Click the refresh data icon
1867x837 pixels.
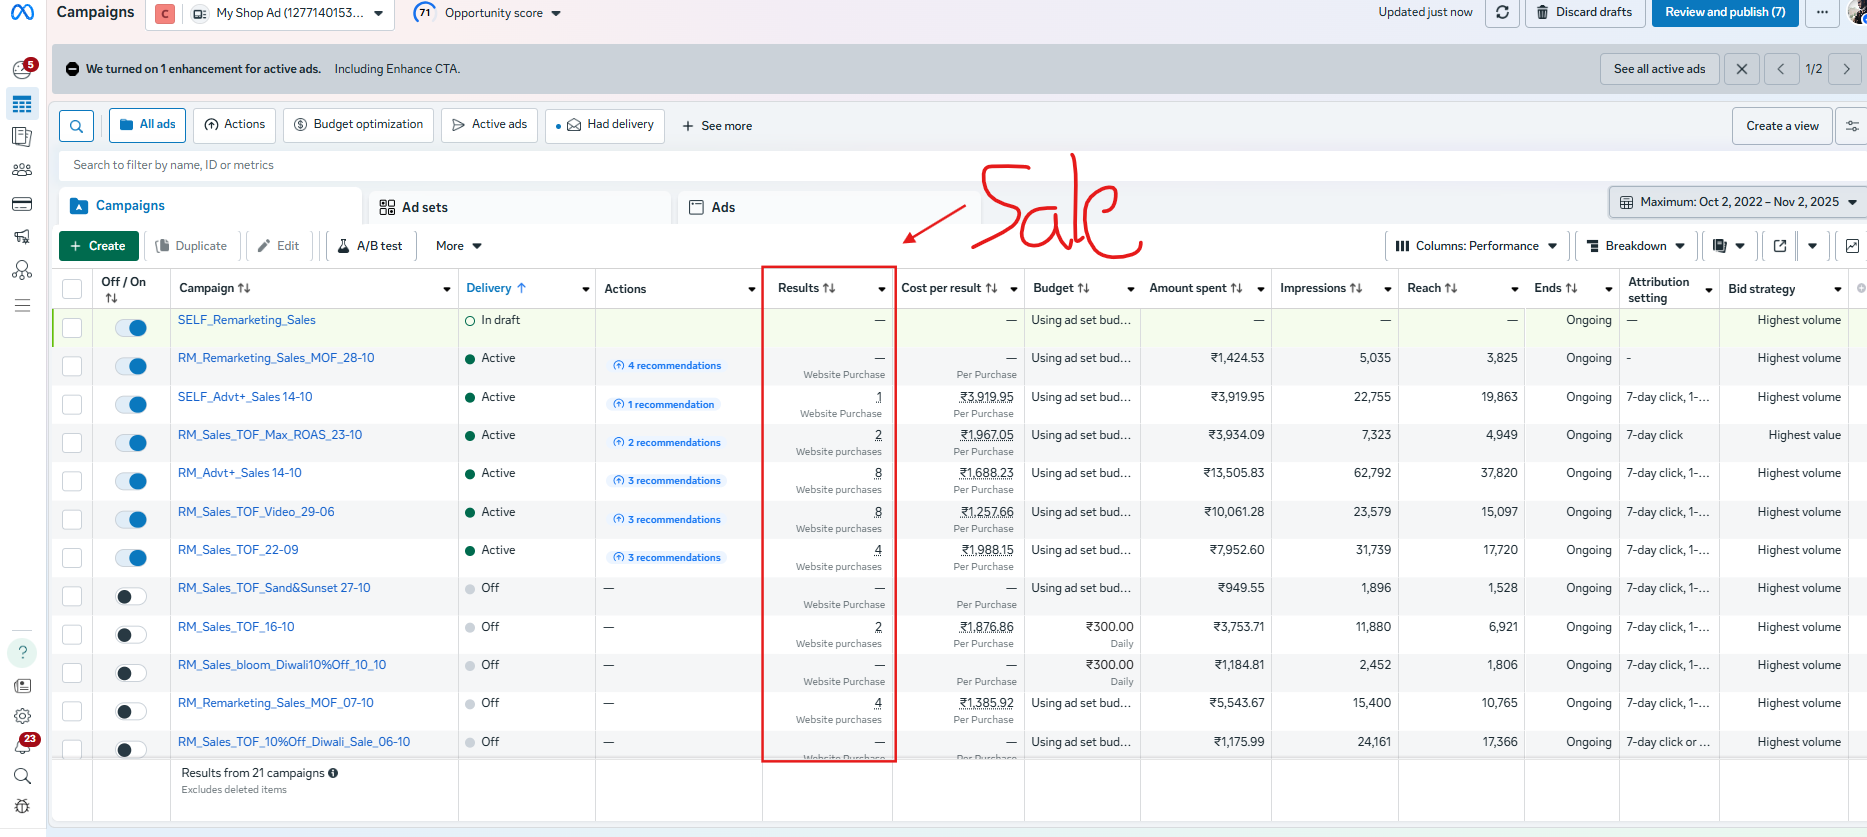[1502, 13]
